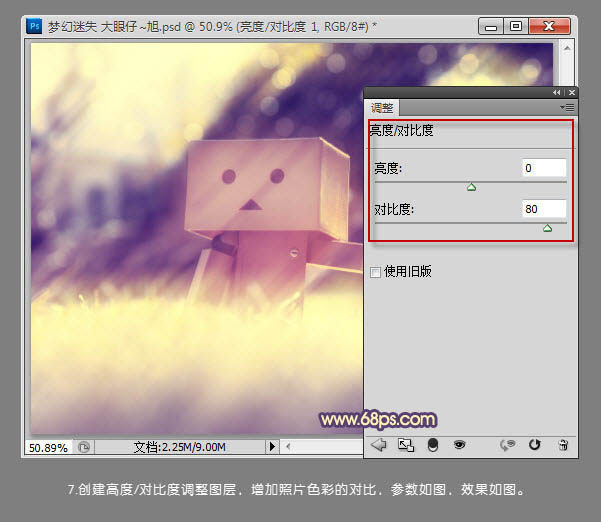The image size is (601, 522).
Task: Click the 亮度 brightness slider handle
Action: 471,186
